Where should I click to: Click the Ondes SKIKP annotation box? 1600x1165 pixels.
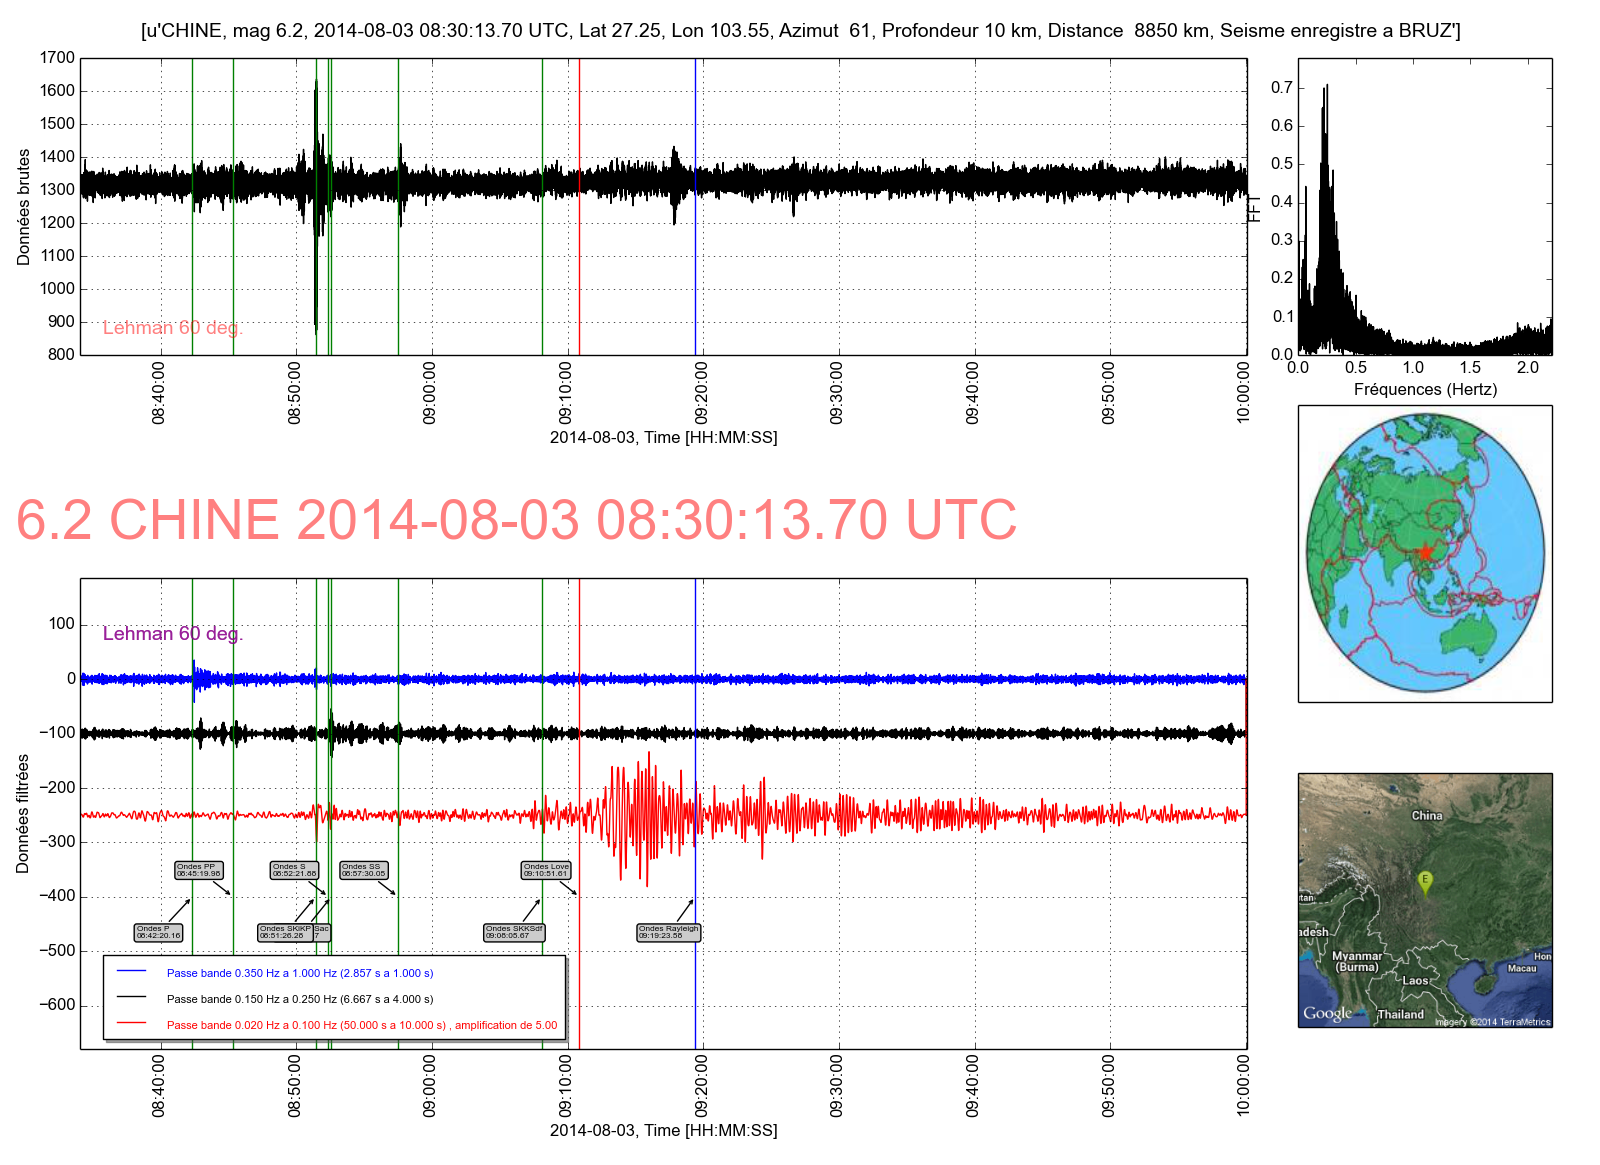(x=286, y=933)
